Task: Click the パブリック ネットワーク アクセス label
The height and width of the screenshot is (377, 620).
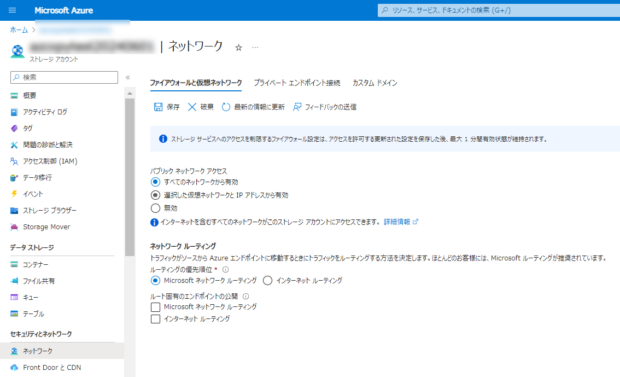Action: coord(188,171)
